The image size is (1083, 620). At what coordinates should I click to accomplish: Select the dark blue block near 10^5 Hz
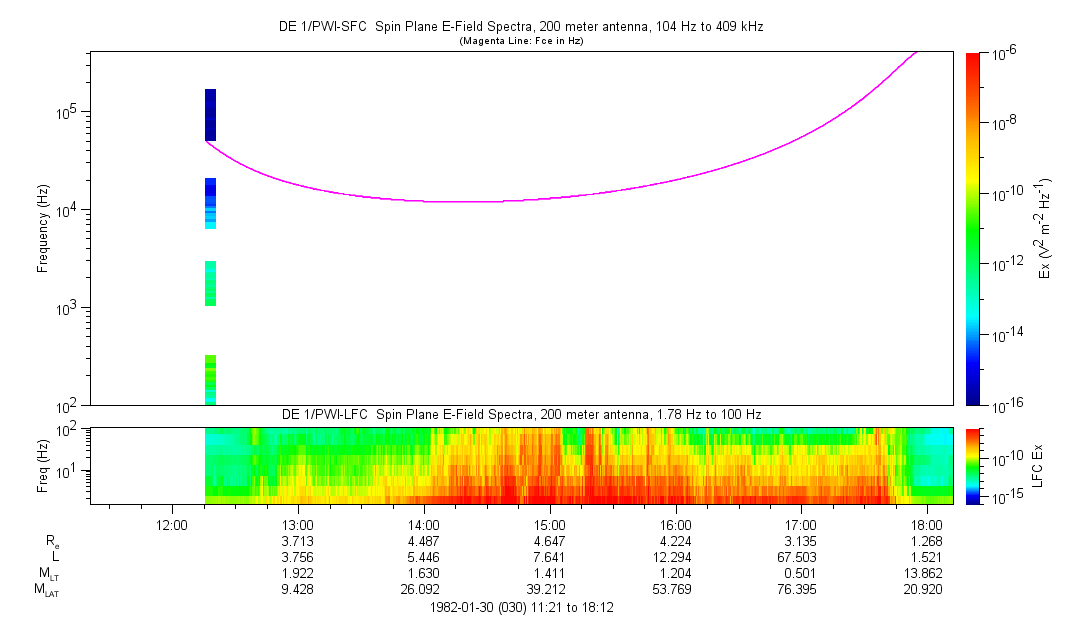(210, 114)
